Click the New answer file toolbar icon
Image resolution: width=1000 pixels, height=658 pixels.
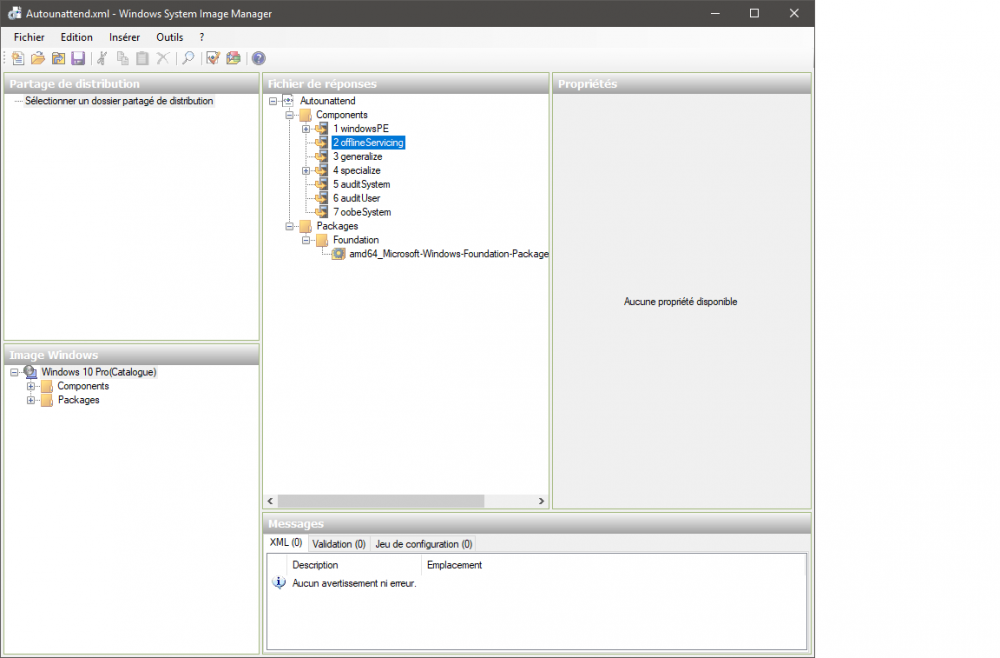point(18,58)
